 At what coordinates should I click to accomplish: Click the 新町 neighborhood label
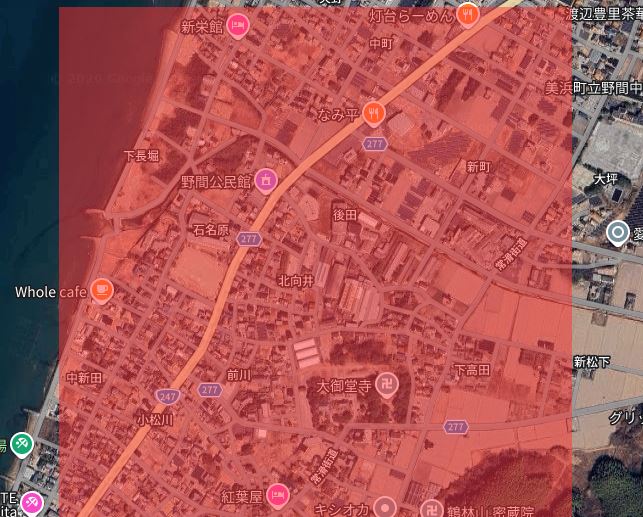coord(478,166)
